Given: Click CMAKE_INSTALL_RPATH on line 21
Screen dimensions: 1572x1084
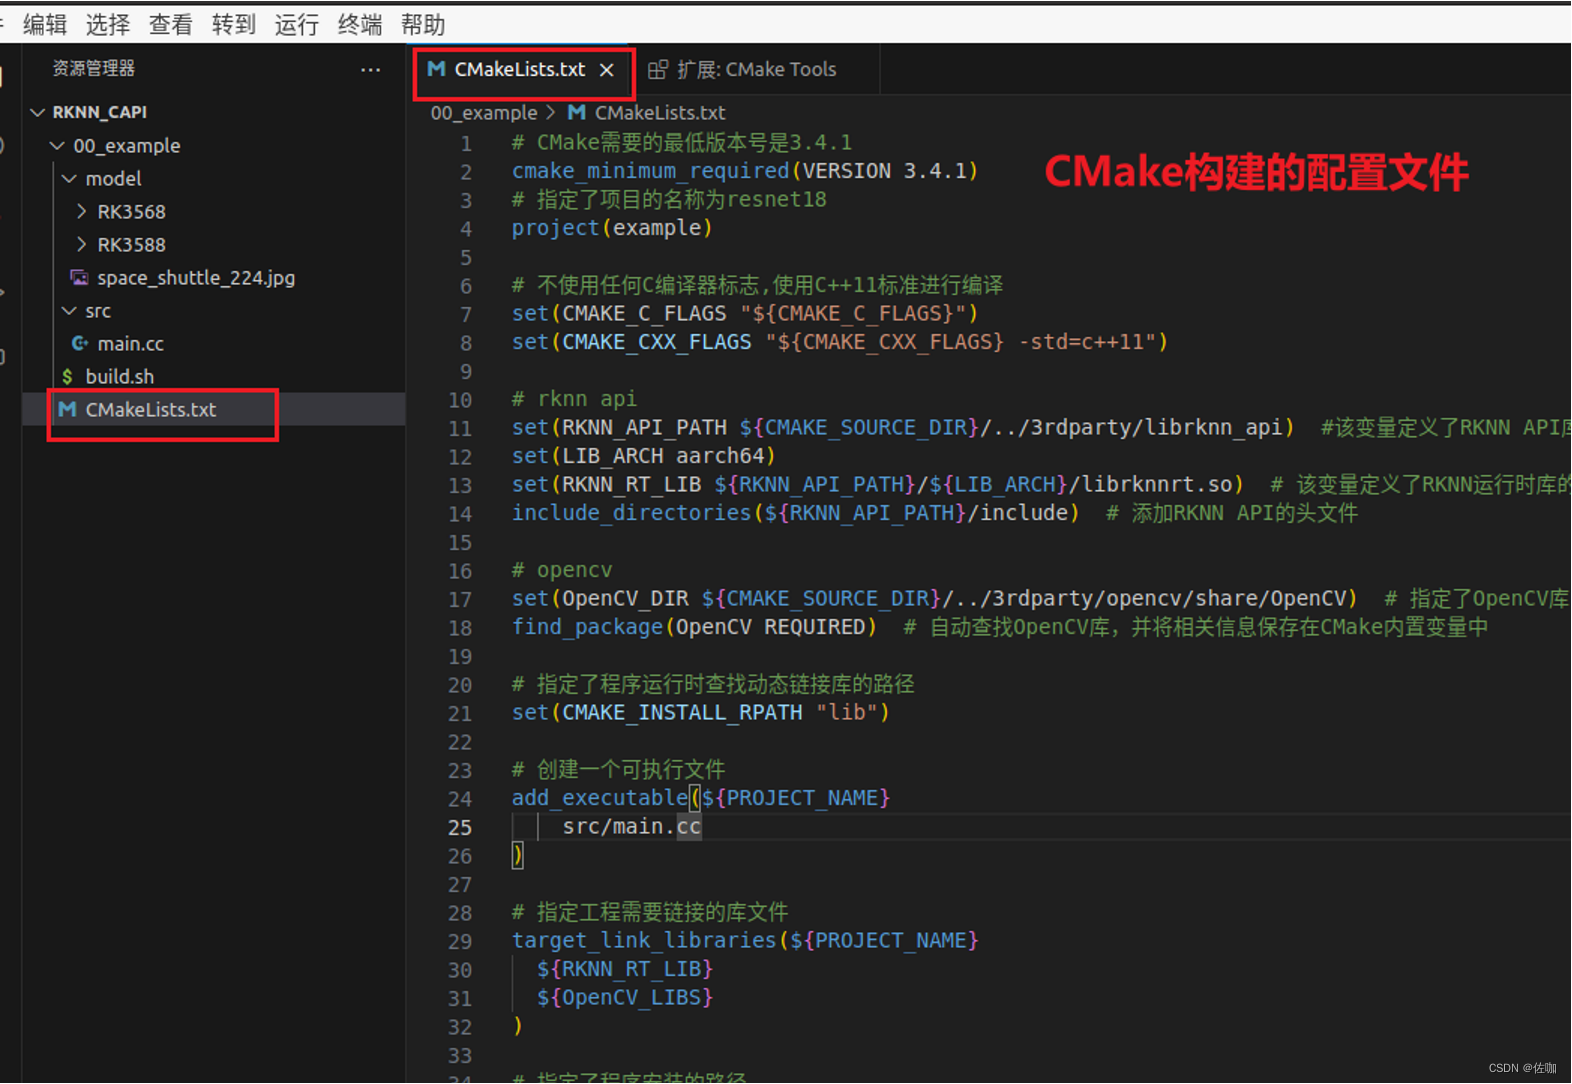Looking at the screenshot, I should click(682, 713).
